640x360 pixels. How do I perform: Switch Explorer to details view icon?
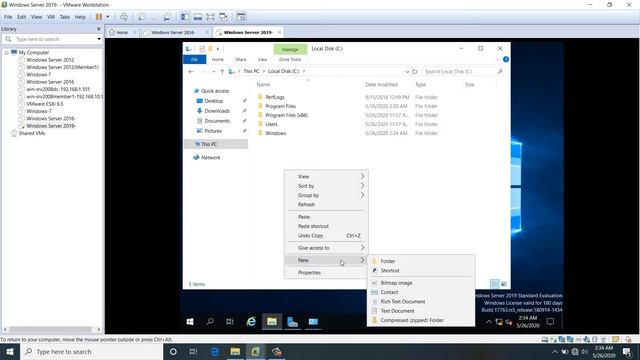click(x=495, y=284)
